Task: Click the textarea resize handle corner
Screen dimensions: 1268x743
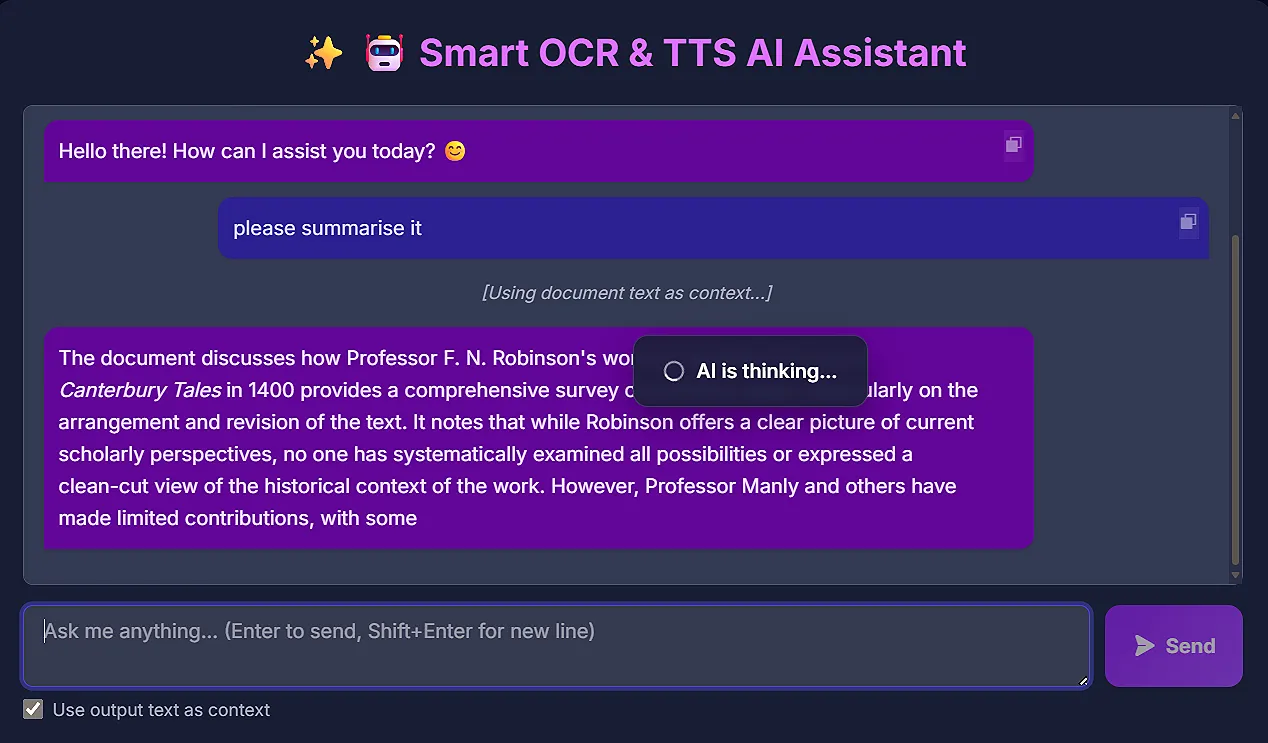Action: pyautogui.click(x=1083, y=681)
